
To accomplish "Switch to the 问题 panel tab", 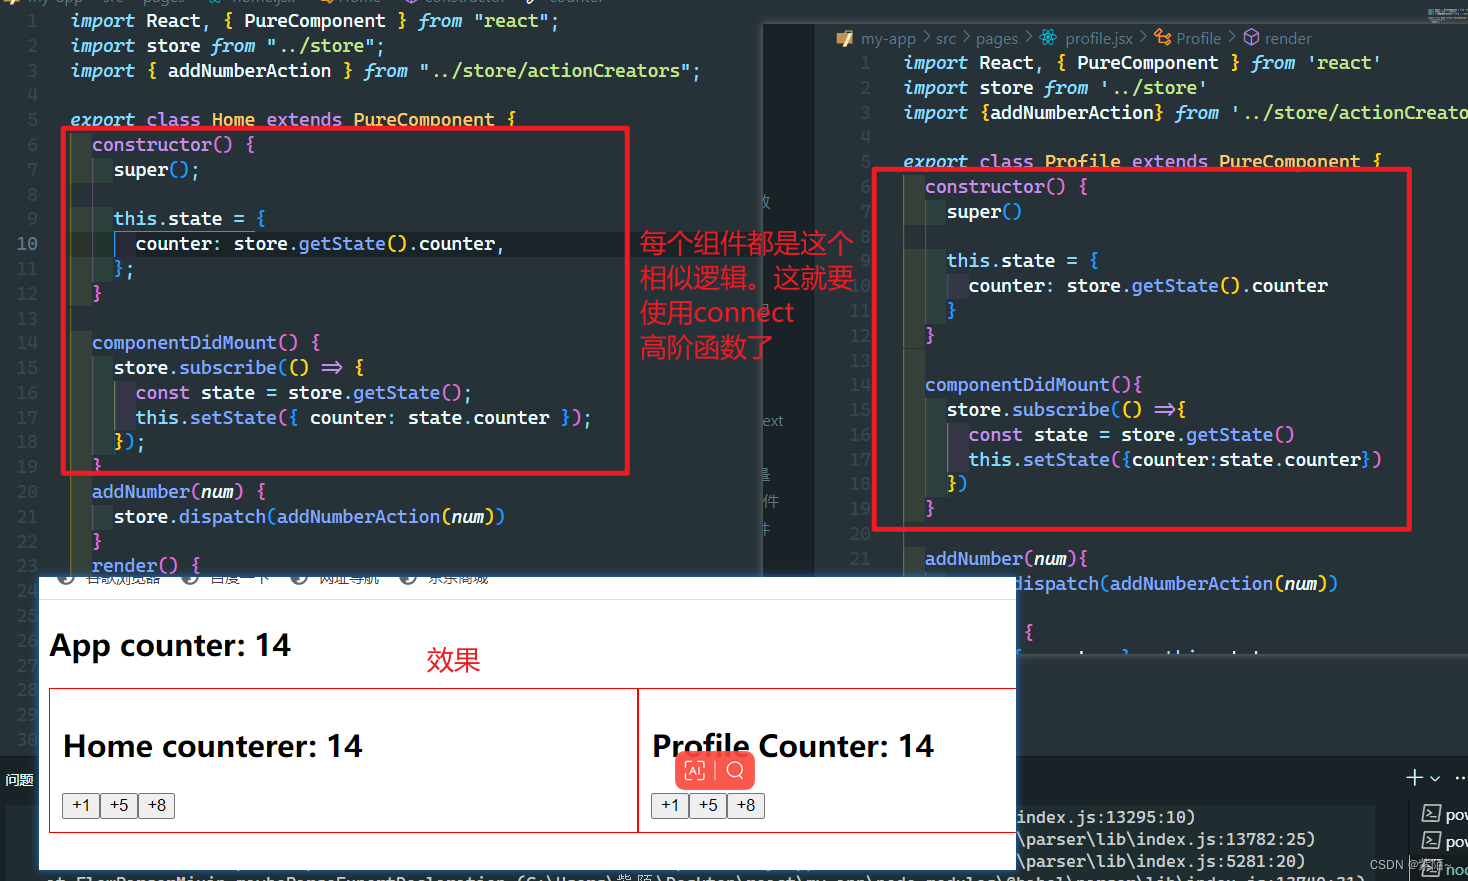I will 19,779.
